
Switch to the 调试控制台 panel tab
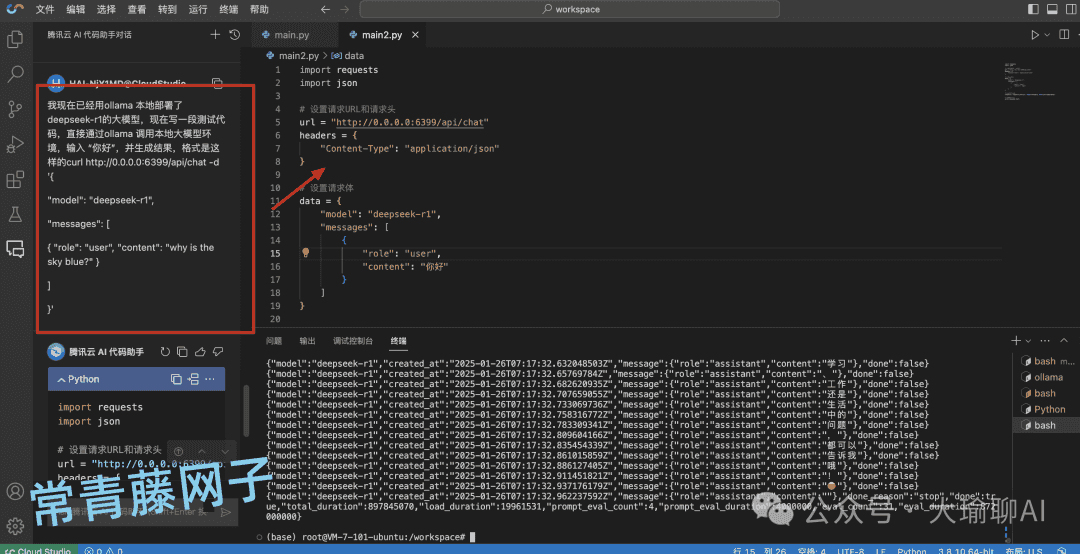pyautogui.click(x=353, y=340)
